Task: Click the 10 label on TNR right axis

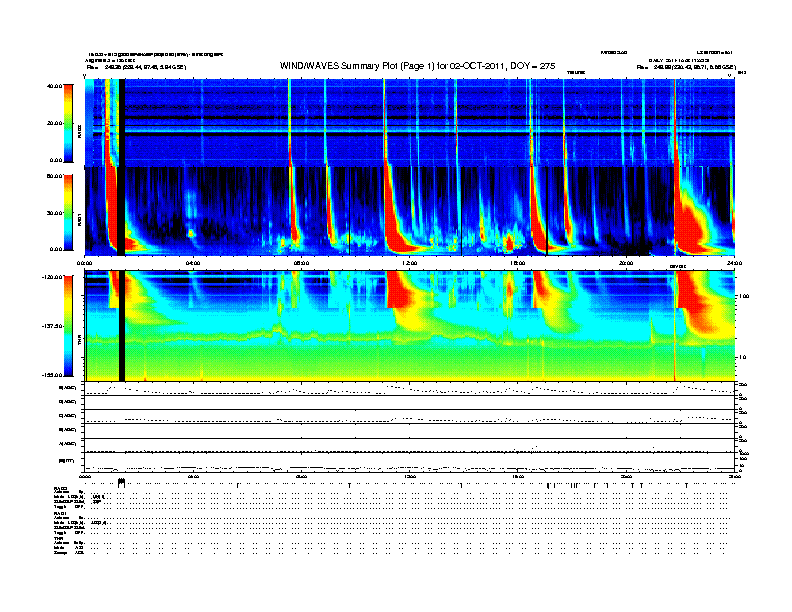Action: [742, 358]
